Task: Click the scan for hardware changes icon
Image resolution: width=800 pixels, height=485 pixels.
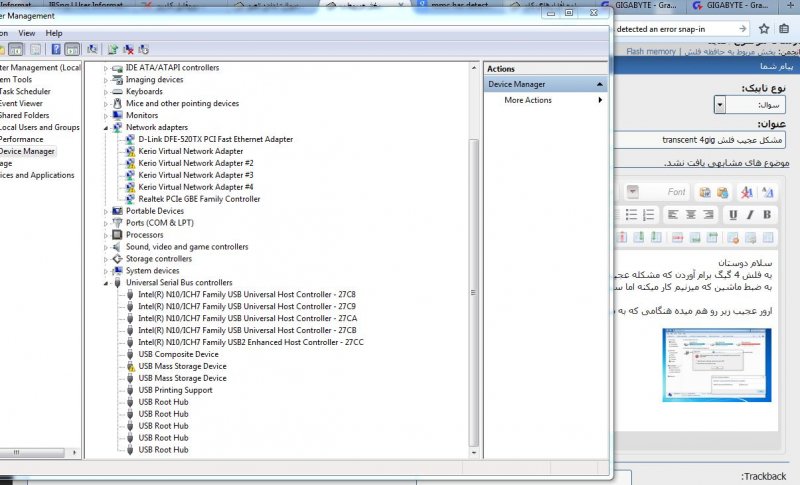Action: (x=92, y=49)
